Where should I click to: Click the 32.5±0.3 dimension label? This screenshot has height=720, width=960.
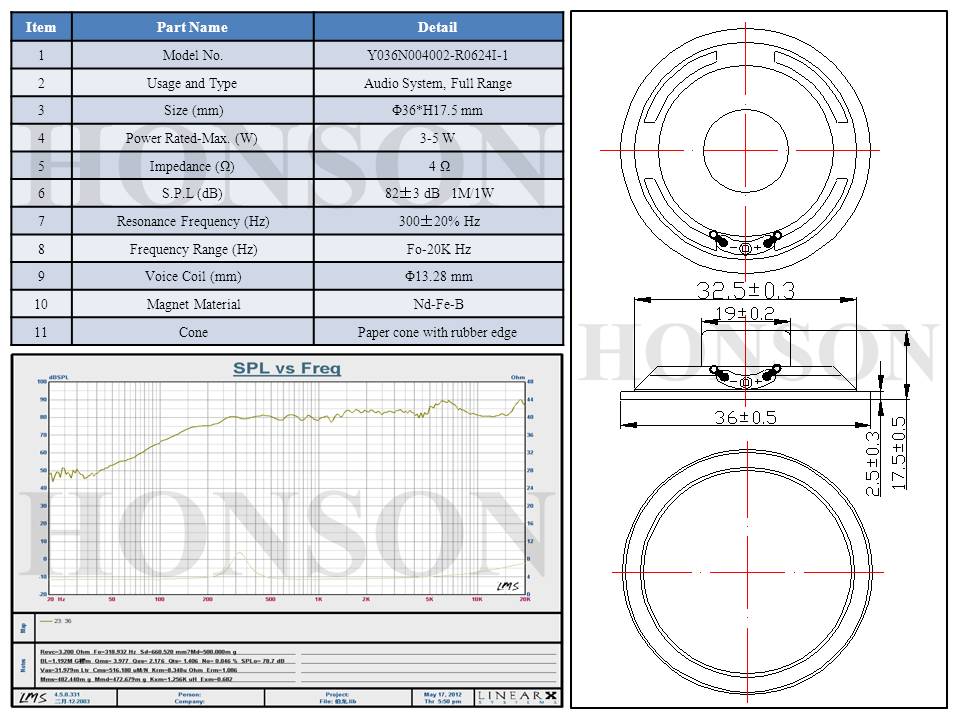point(745,290)
